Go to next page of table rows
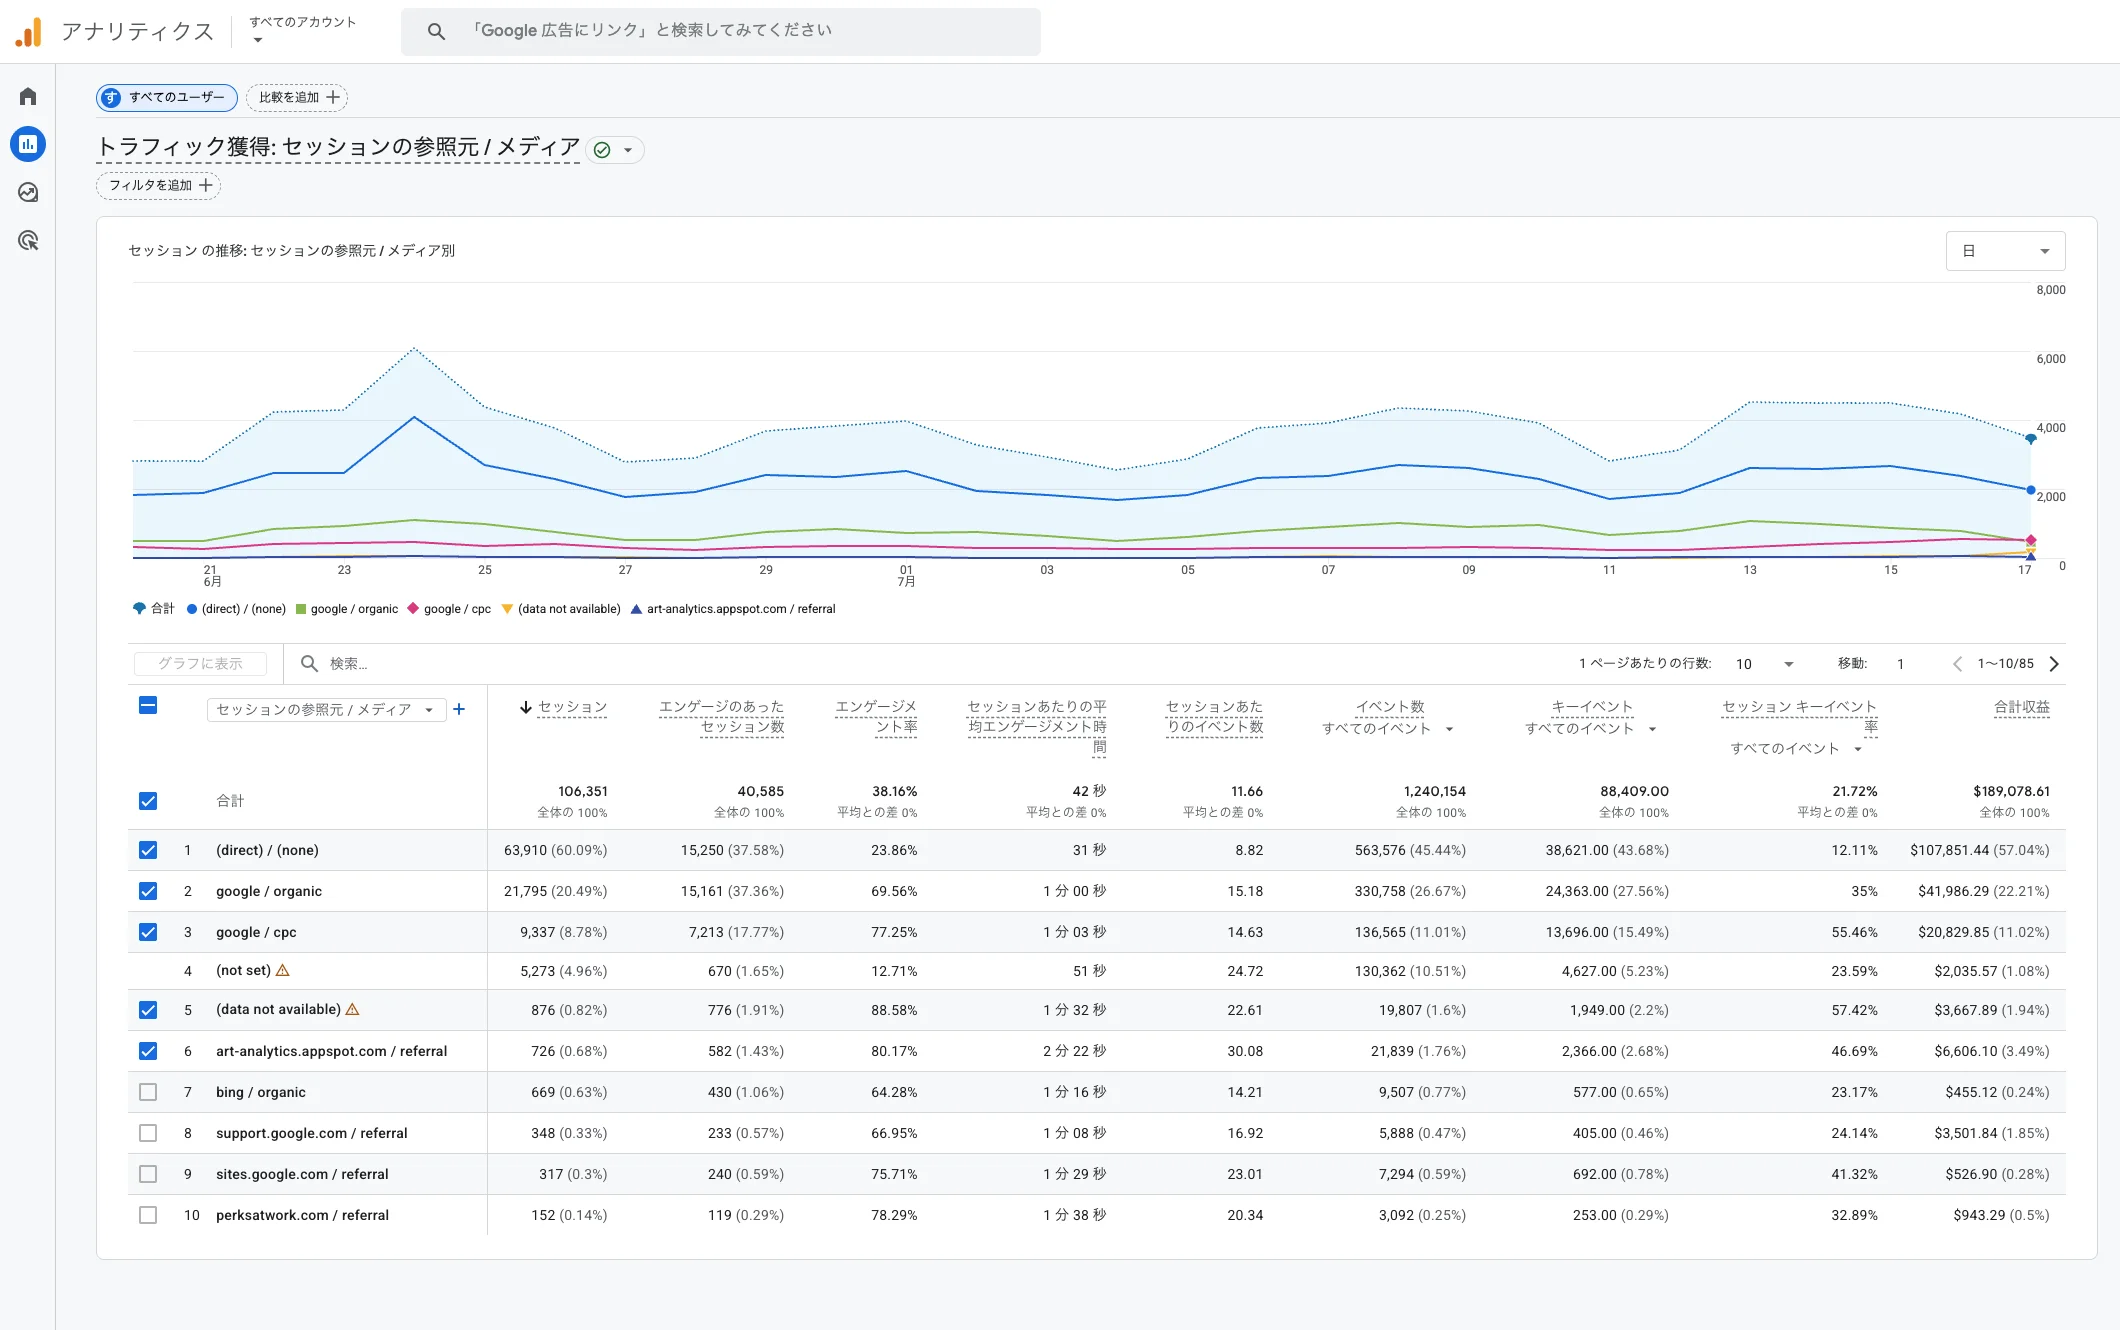This screenshot has height=1330, width=2120. tap(2054, 664)
